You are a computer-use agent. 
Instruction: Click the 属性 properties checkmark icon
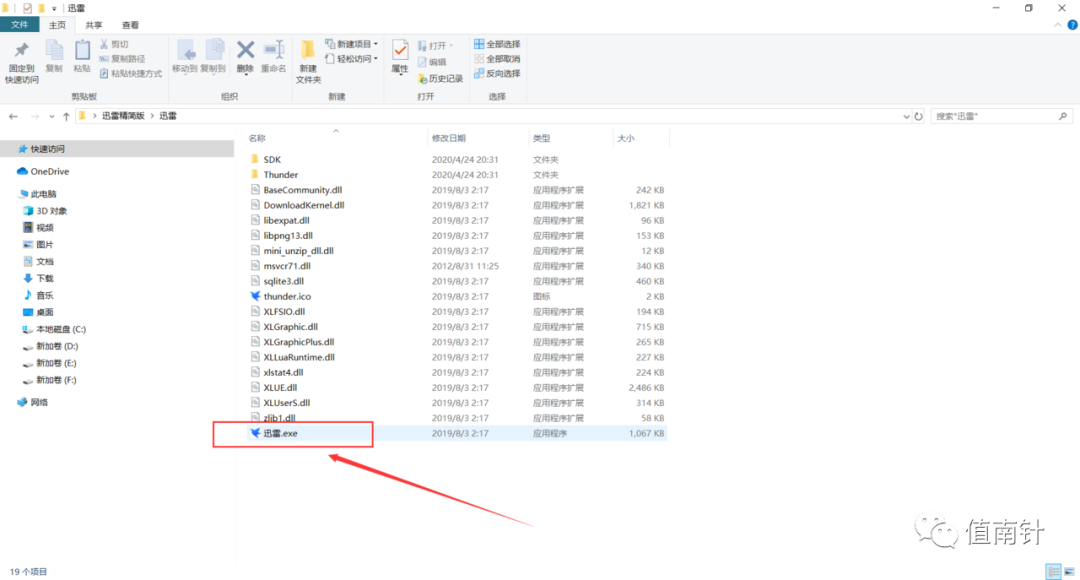399,50
